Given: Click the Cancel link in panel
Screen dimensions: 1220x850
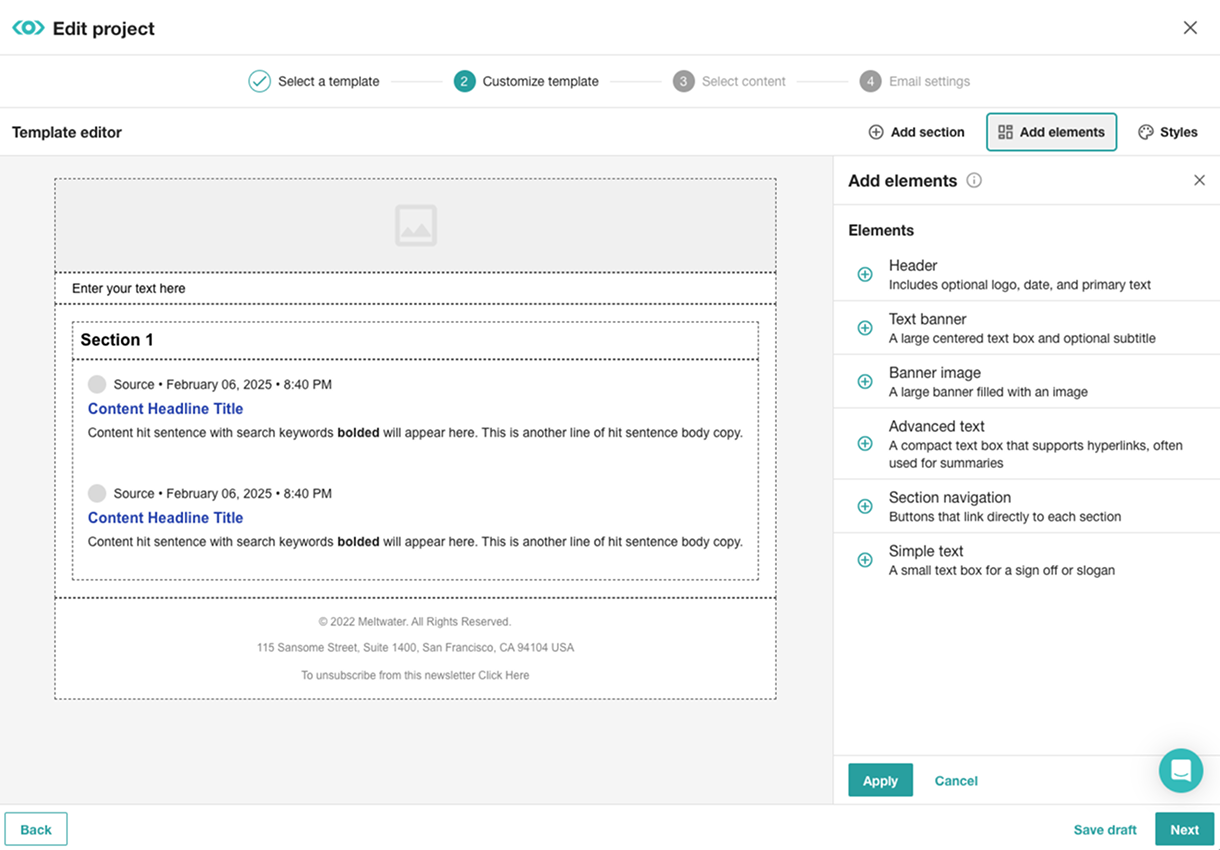Looking at the screenshot, I should click(956, 781).
